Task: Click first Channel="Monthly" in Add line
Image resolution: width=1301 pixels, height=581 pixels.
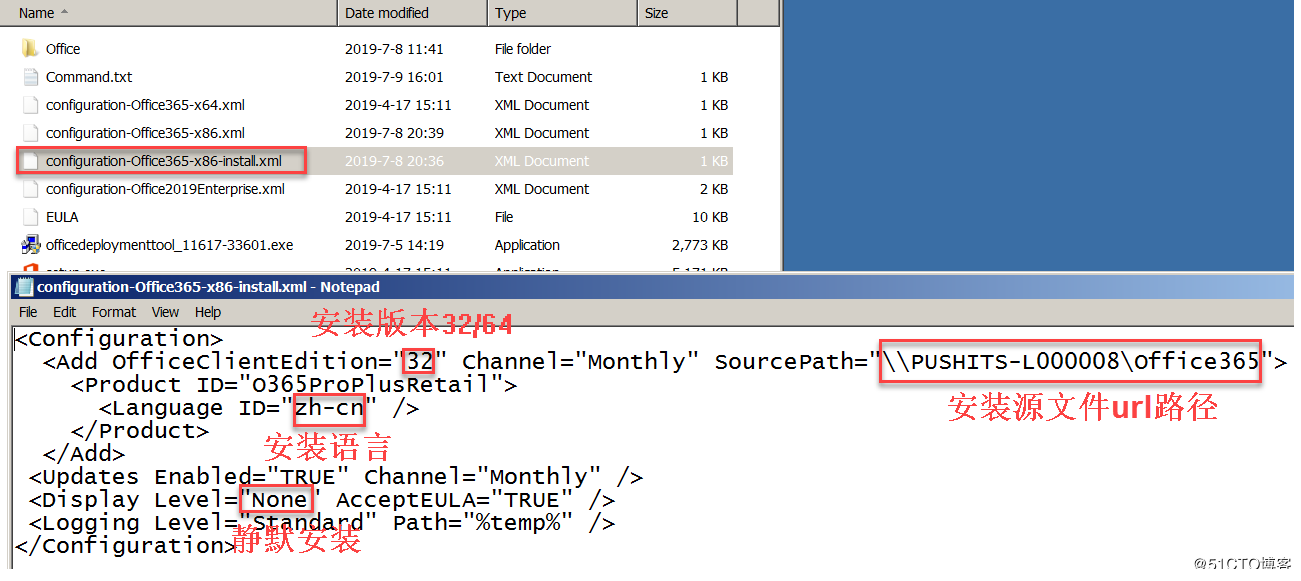Action: tap(581, 362)
